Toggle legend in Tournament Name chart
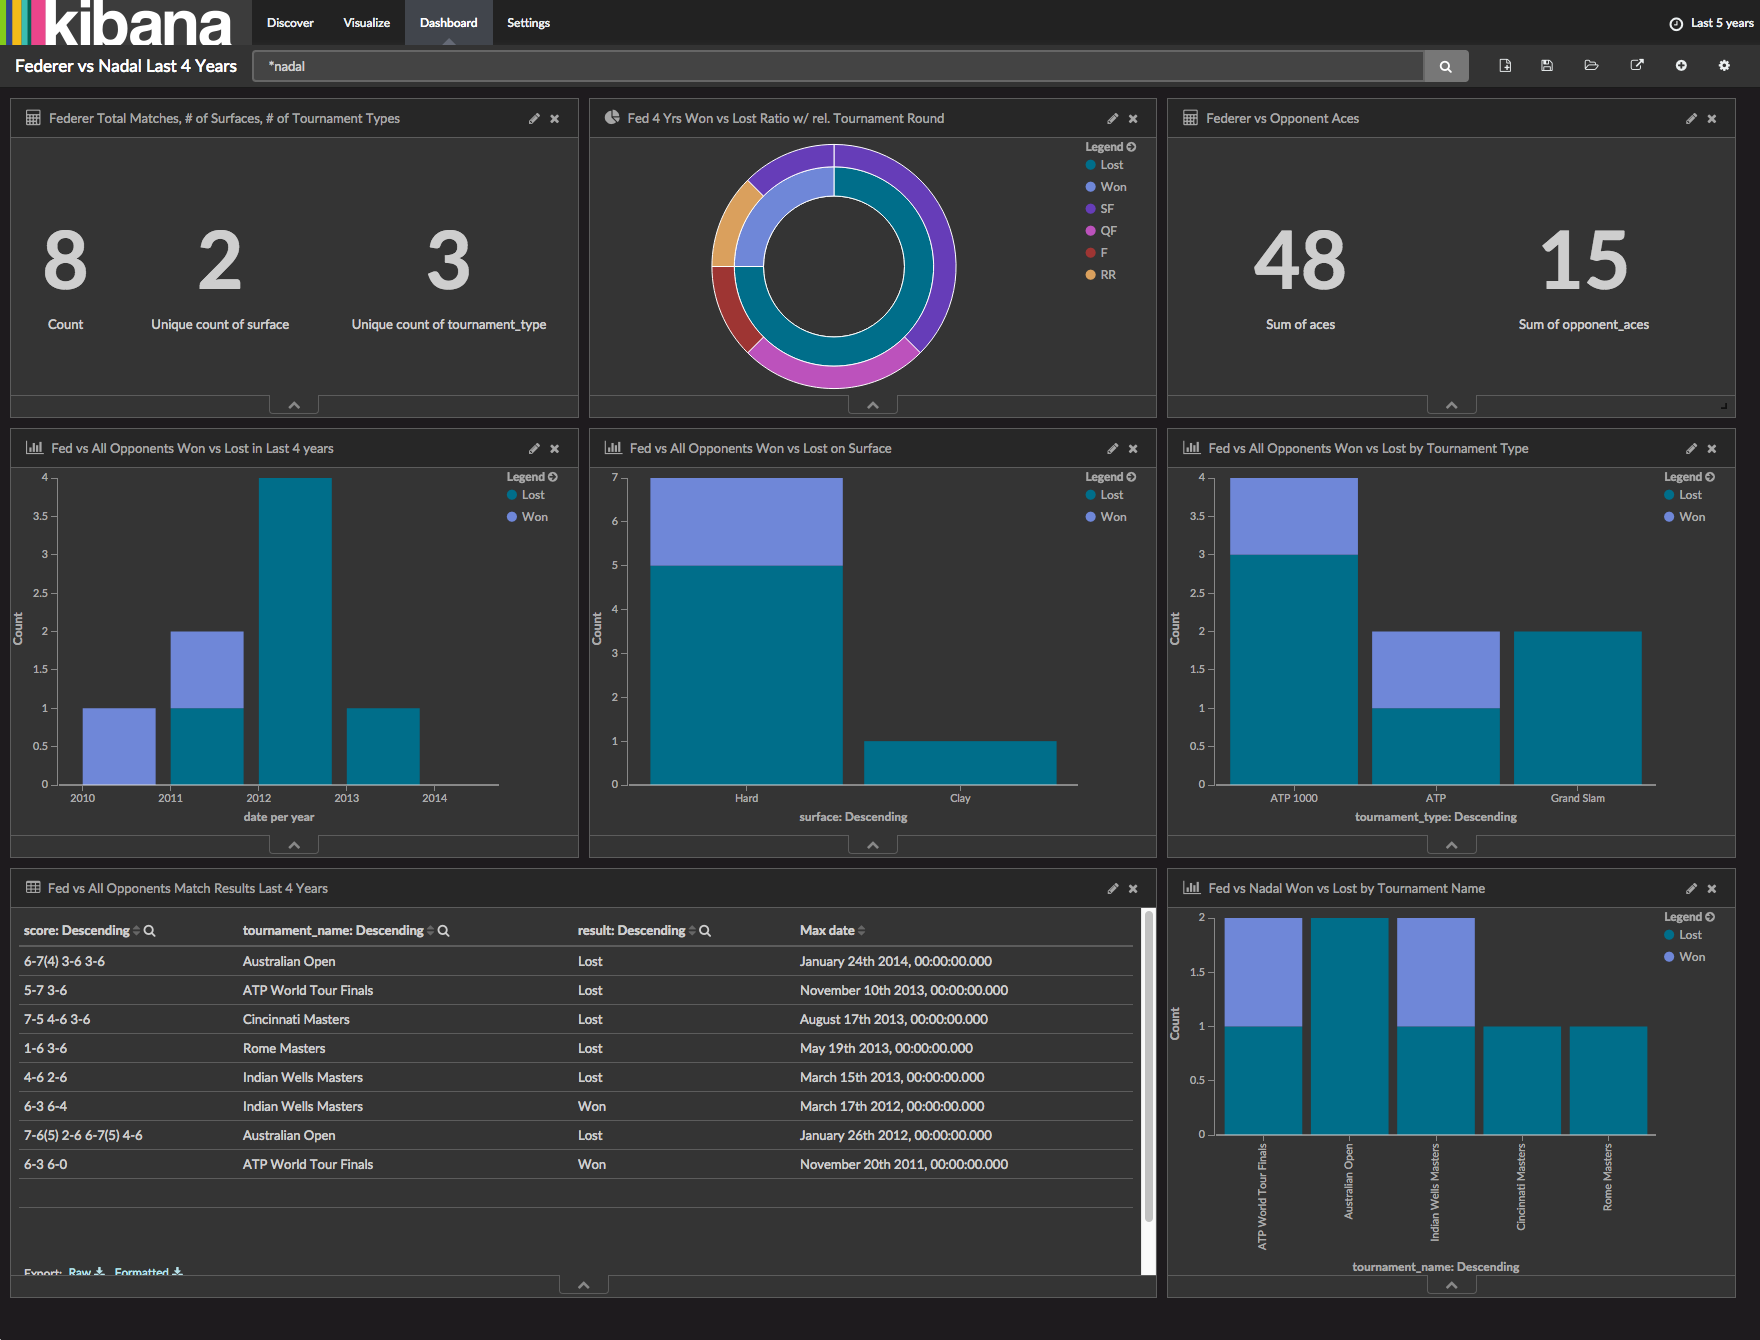Screen dimensions: 1760x1340 click(x=1689, y=917)
